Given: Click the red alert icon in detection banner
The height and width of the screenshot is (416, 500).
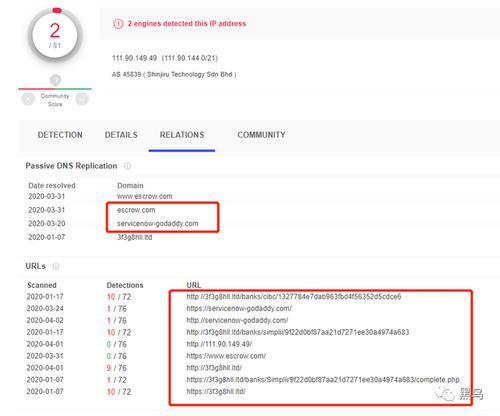Looking at the screenshot, I should [118, 24].
